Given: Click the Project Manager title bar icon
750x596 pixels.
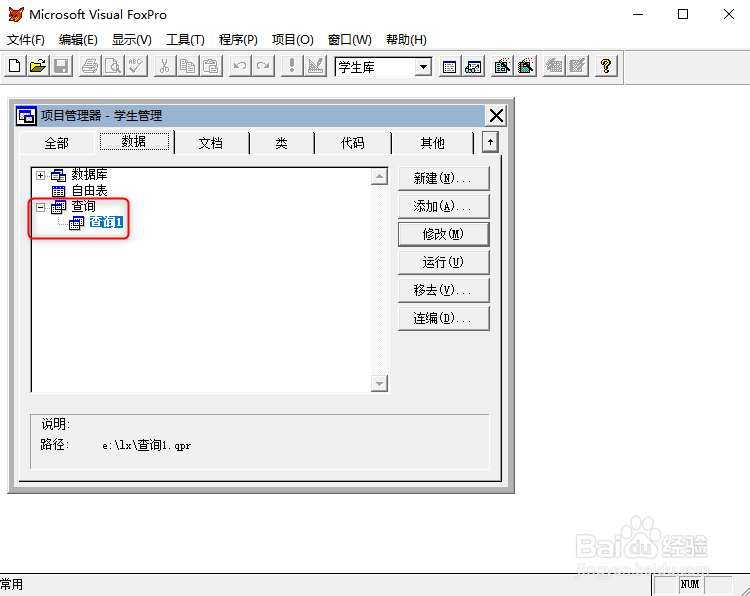Looking at the screenshot, I should pos(26,116).
